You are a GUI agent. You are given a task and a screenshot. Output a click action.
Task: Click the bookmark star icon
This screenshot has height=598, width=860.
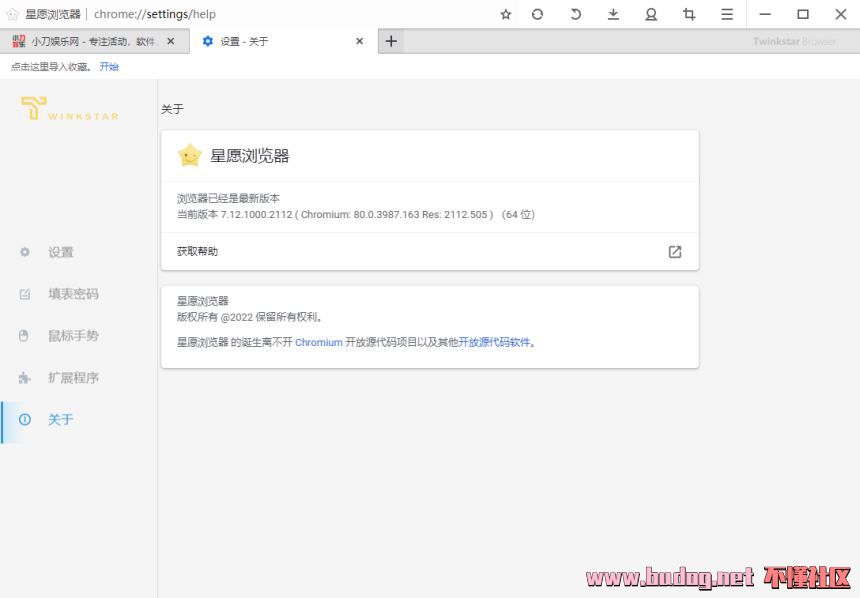[506, 14]
